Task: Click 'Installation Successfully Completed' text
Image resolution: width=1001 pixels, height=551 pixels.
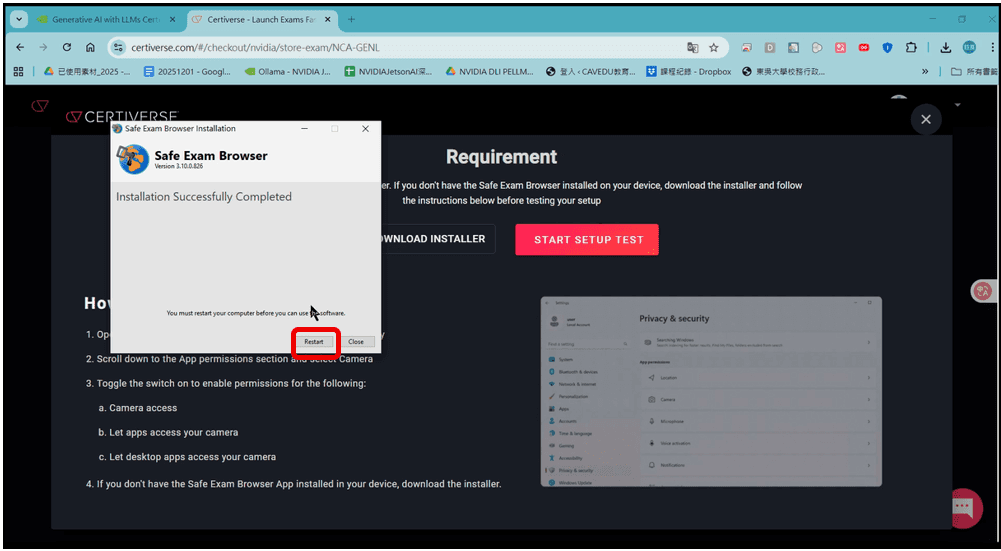Action: coord(204,197)
